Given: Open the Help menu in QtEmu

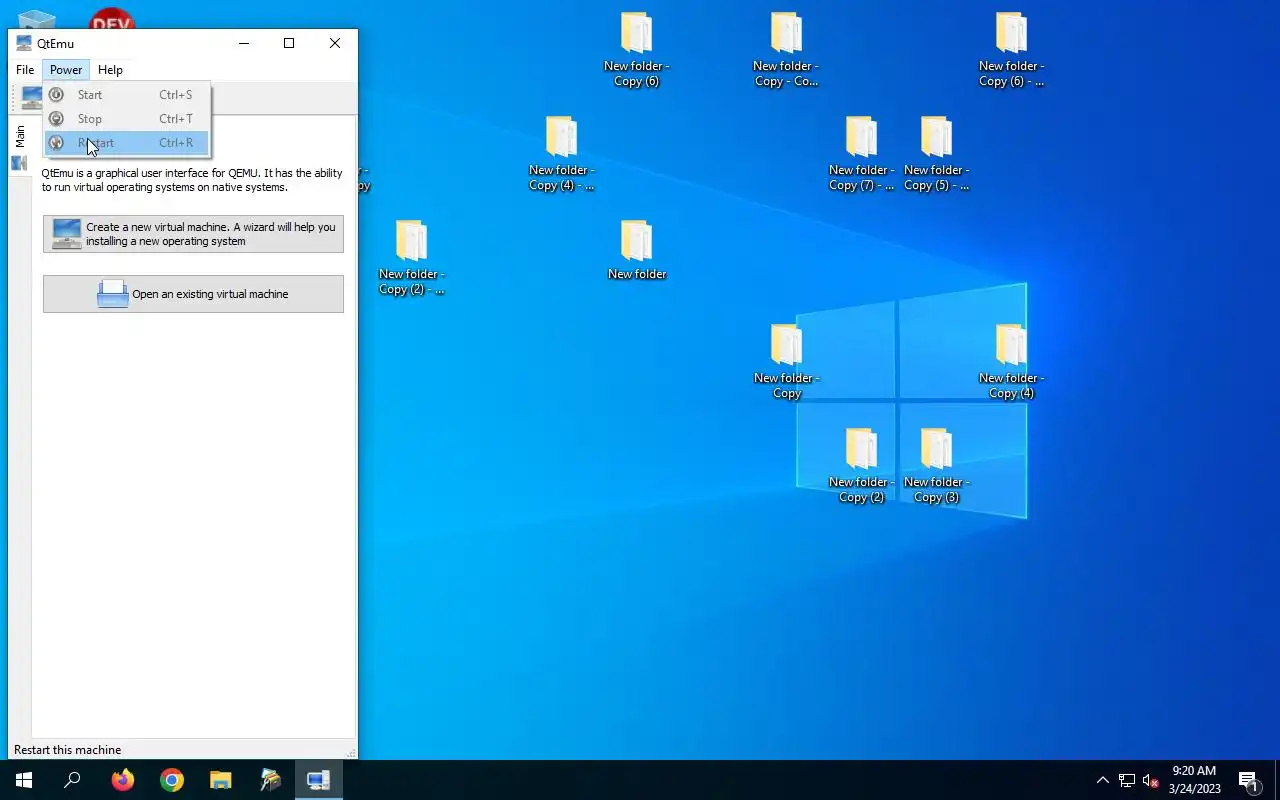Looking at the screenshot, I should point(110,70).
